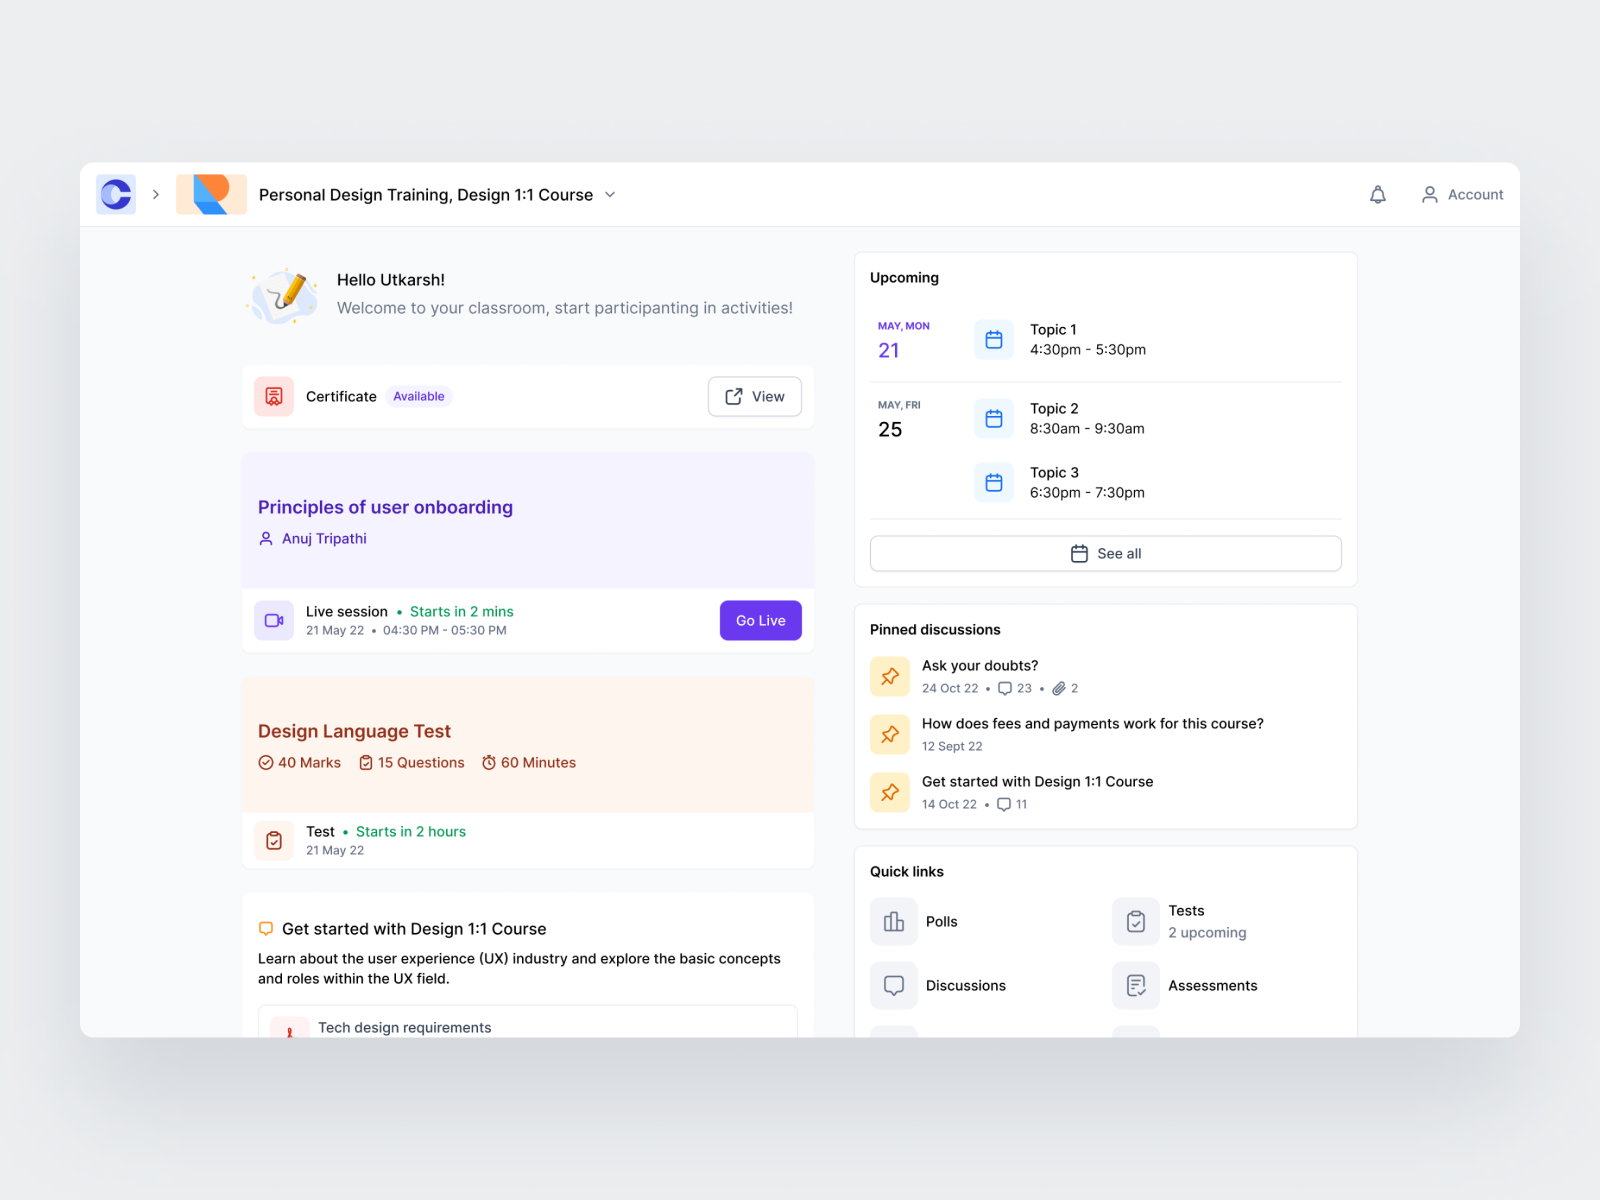Screen dimensions: 1600x1200
Task: Open Discussions via the speech bubble icon
Action: click(x=893, y=985)
